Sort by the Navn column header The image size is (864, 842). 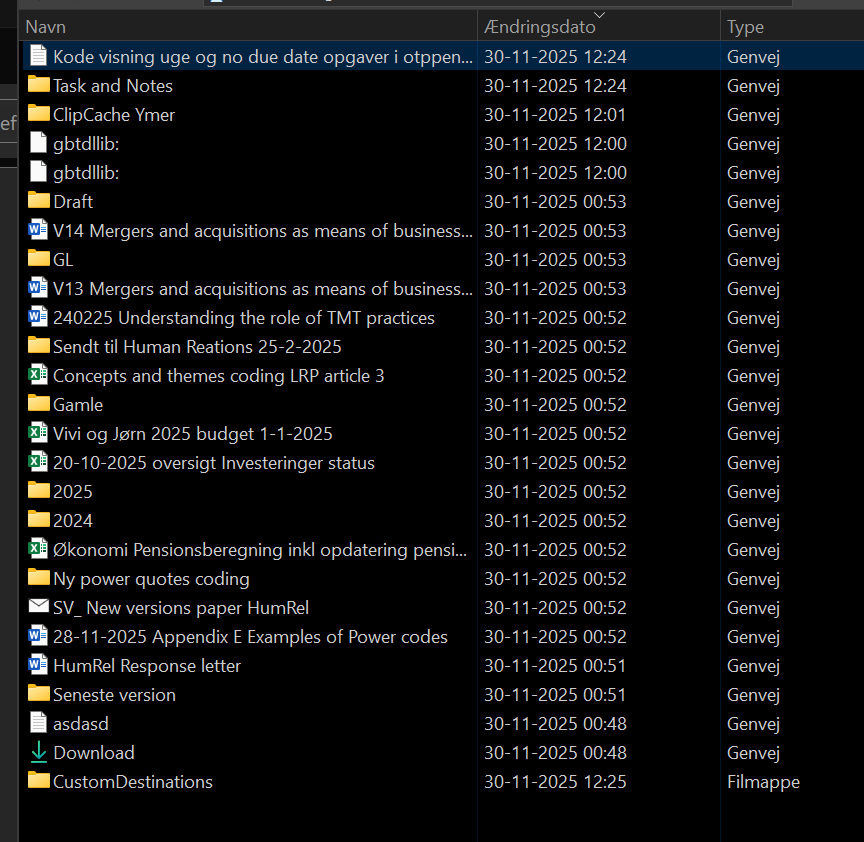[46, 27]
